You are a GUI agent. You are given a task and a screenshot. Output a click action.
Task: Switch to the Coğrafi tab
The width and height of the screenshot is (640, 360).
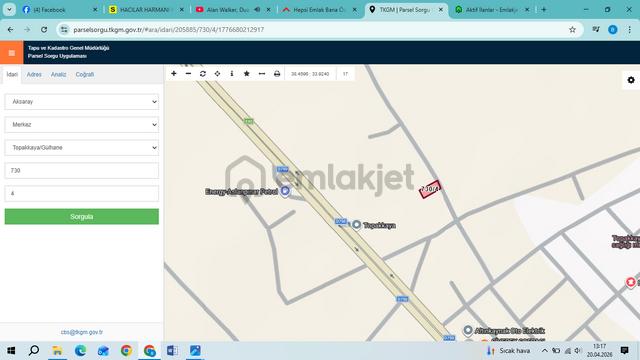coord(84,74)
